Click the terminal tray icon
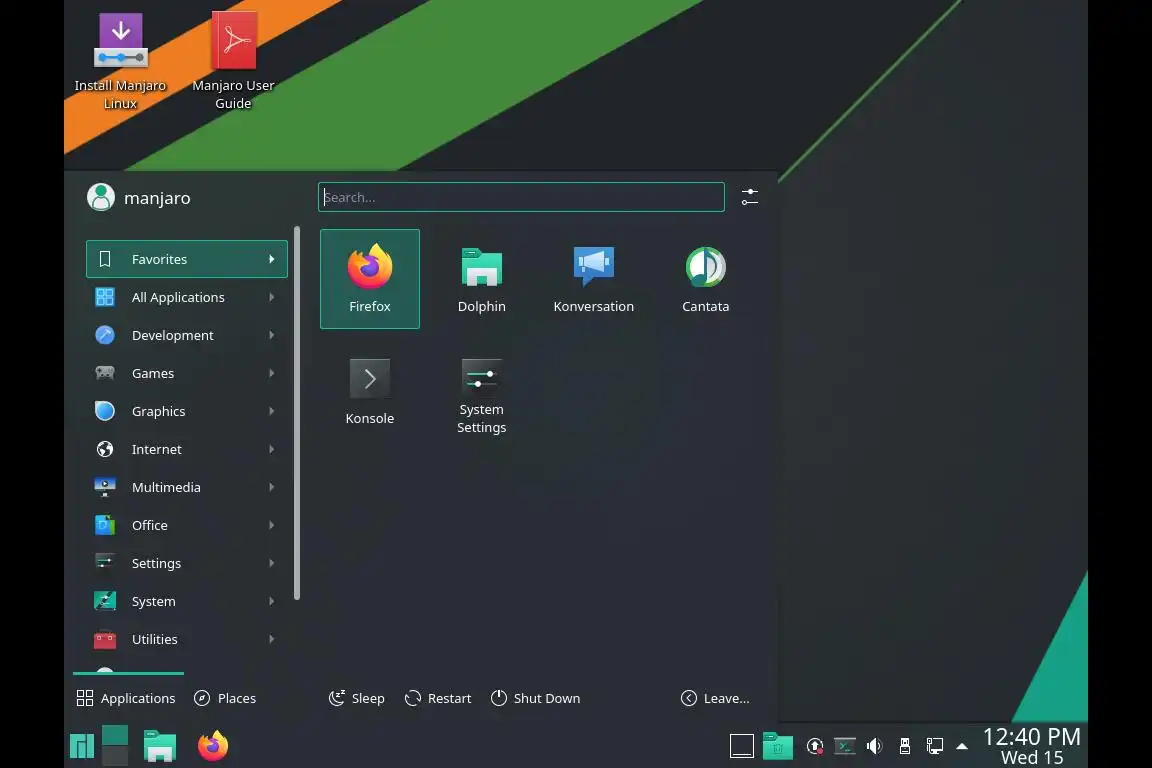This screenshot has height=768, width=1152. (845, 747)
